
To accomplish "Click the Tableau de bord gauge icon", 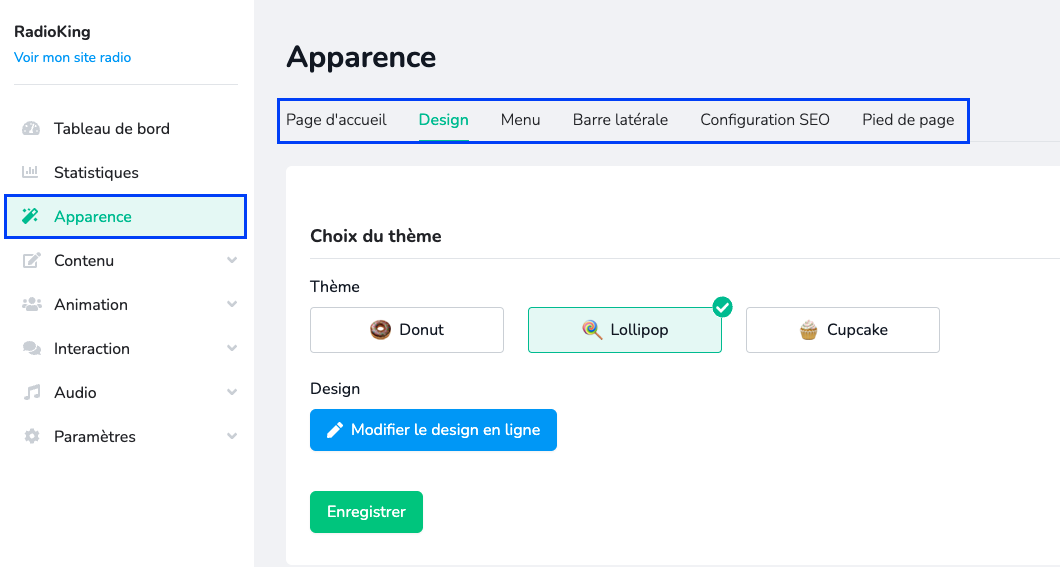I will click(31, 128).
